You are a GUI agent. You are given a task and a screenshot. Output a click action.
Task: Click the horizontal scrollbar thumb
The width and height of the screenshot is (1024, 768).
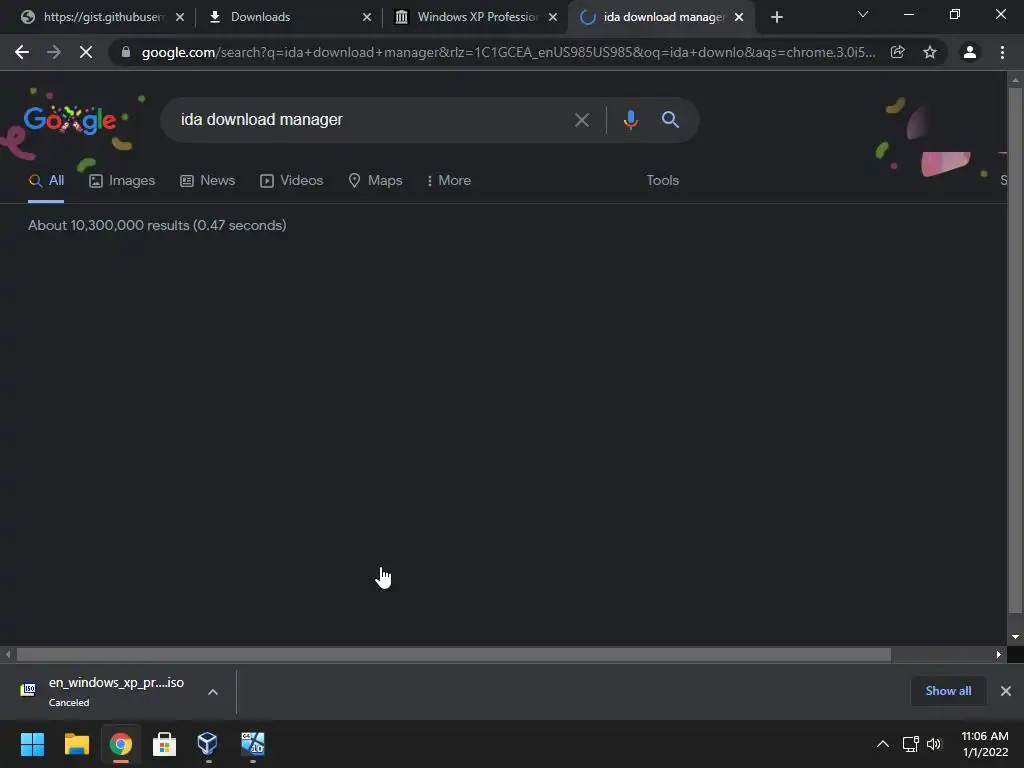point(454,654)
